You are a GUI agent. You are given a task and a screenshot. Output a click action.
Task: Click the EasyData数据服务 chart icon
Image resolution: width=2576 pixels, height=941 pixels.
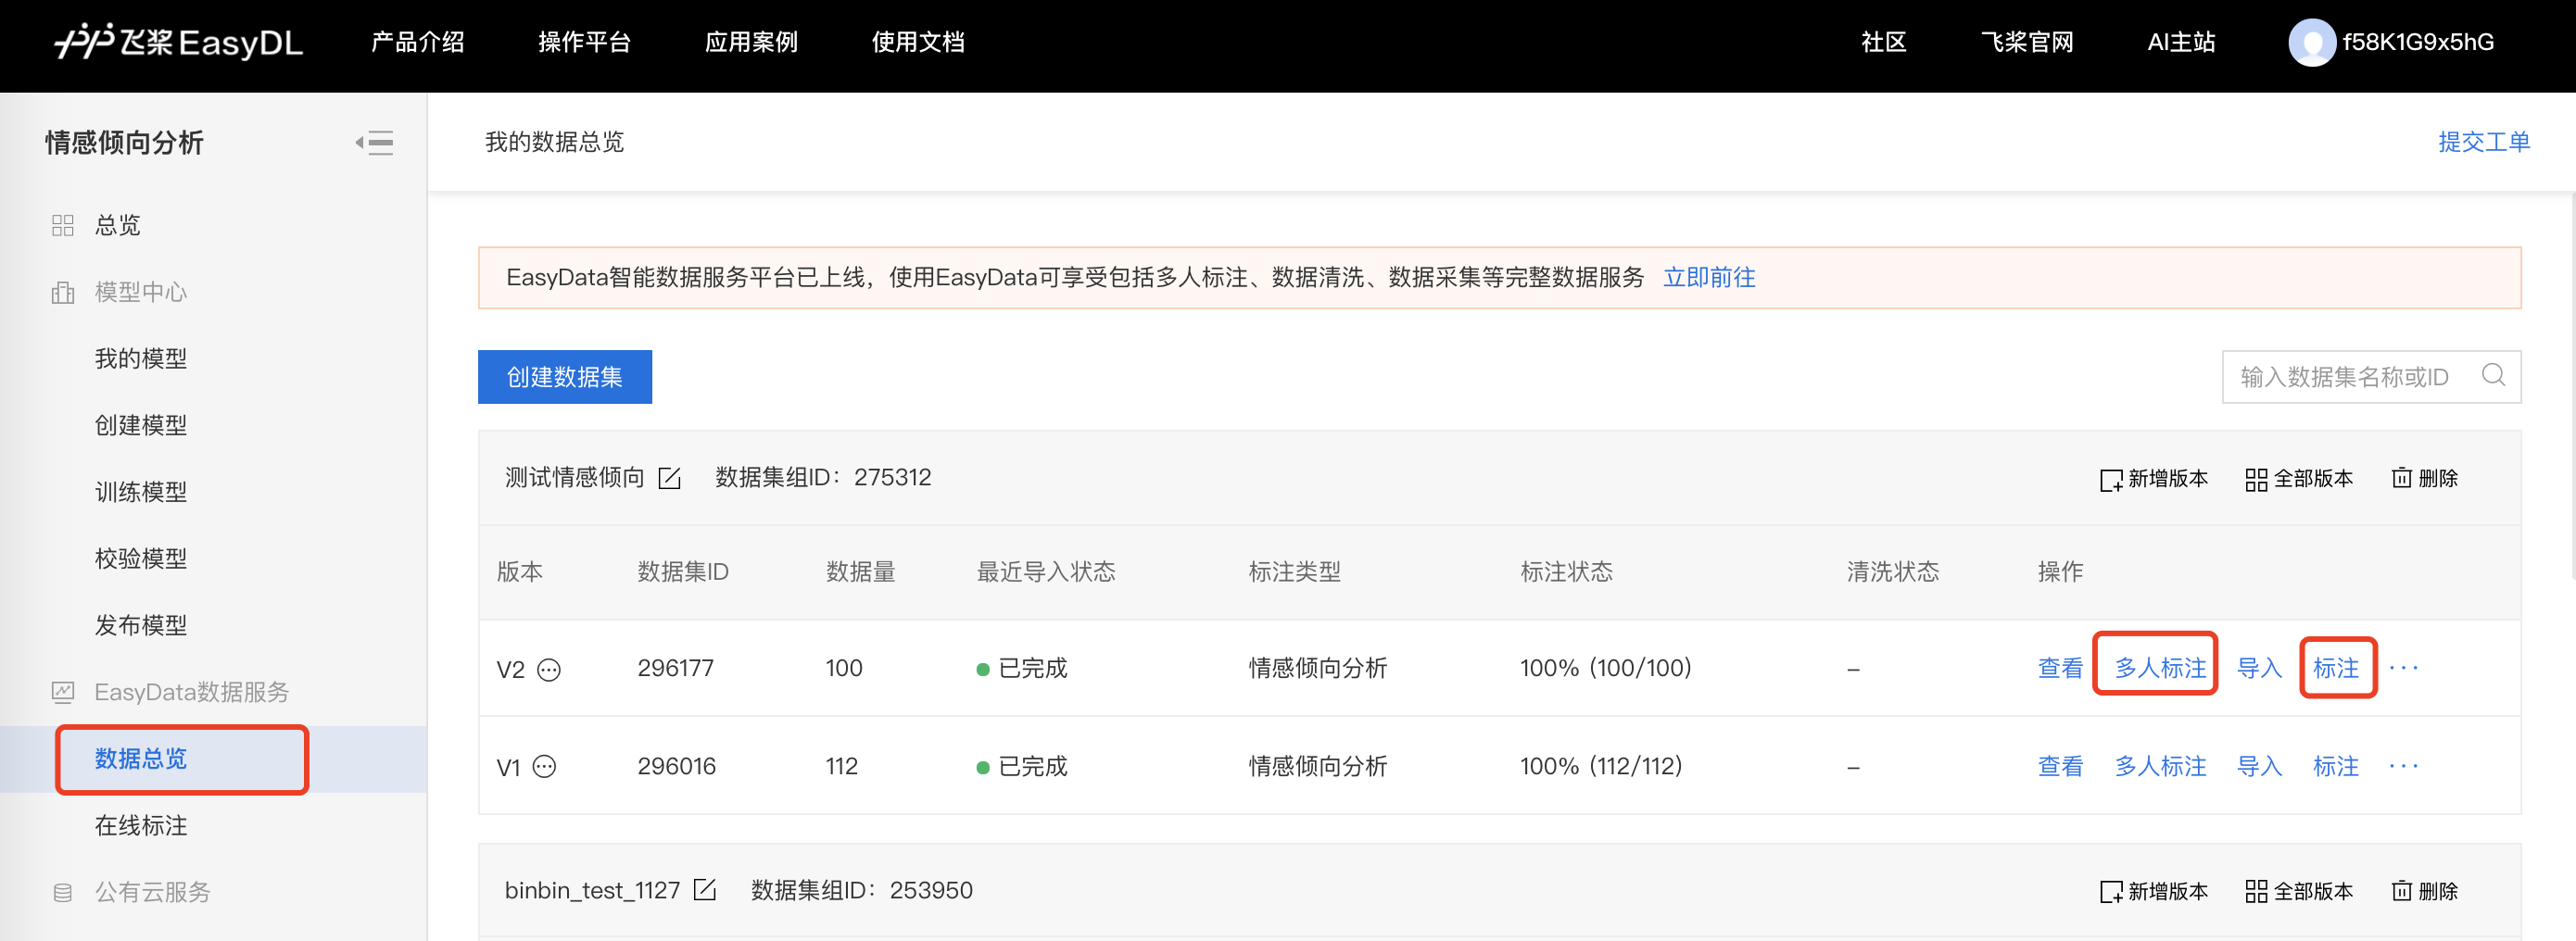click(63, 692)
